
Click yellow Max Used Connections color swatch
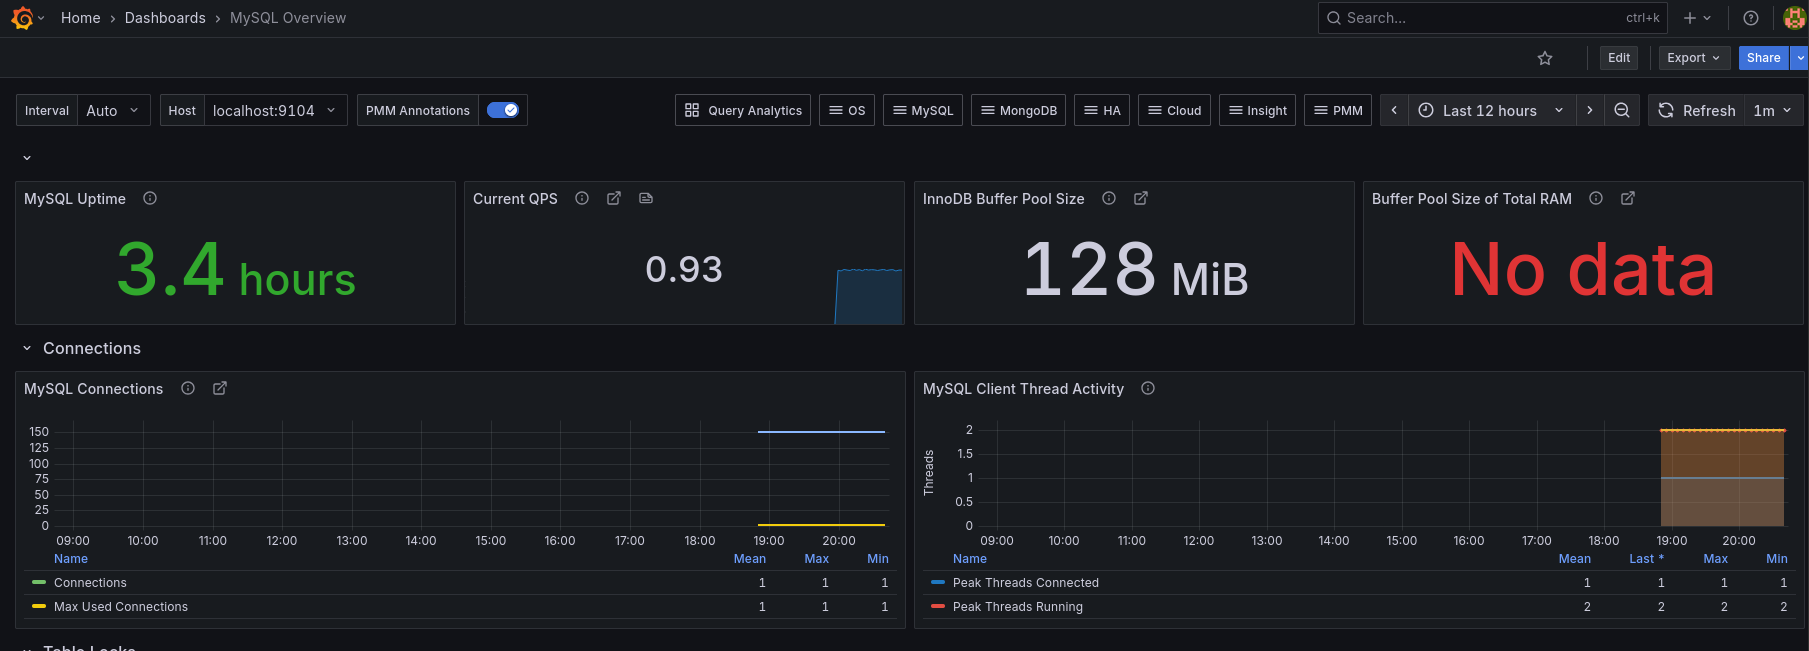[x=39, y=606]
